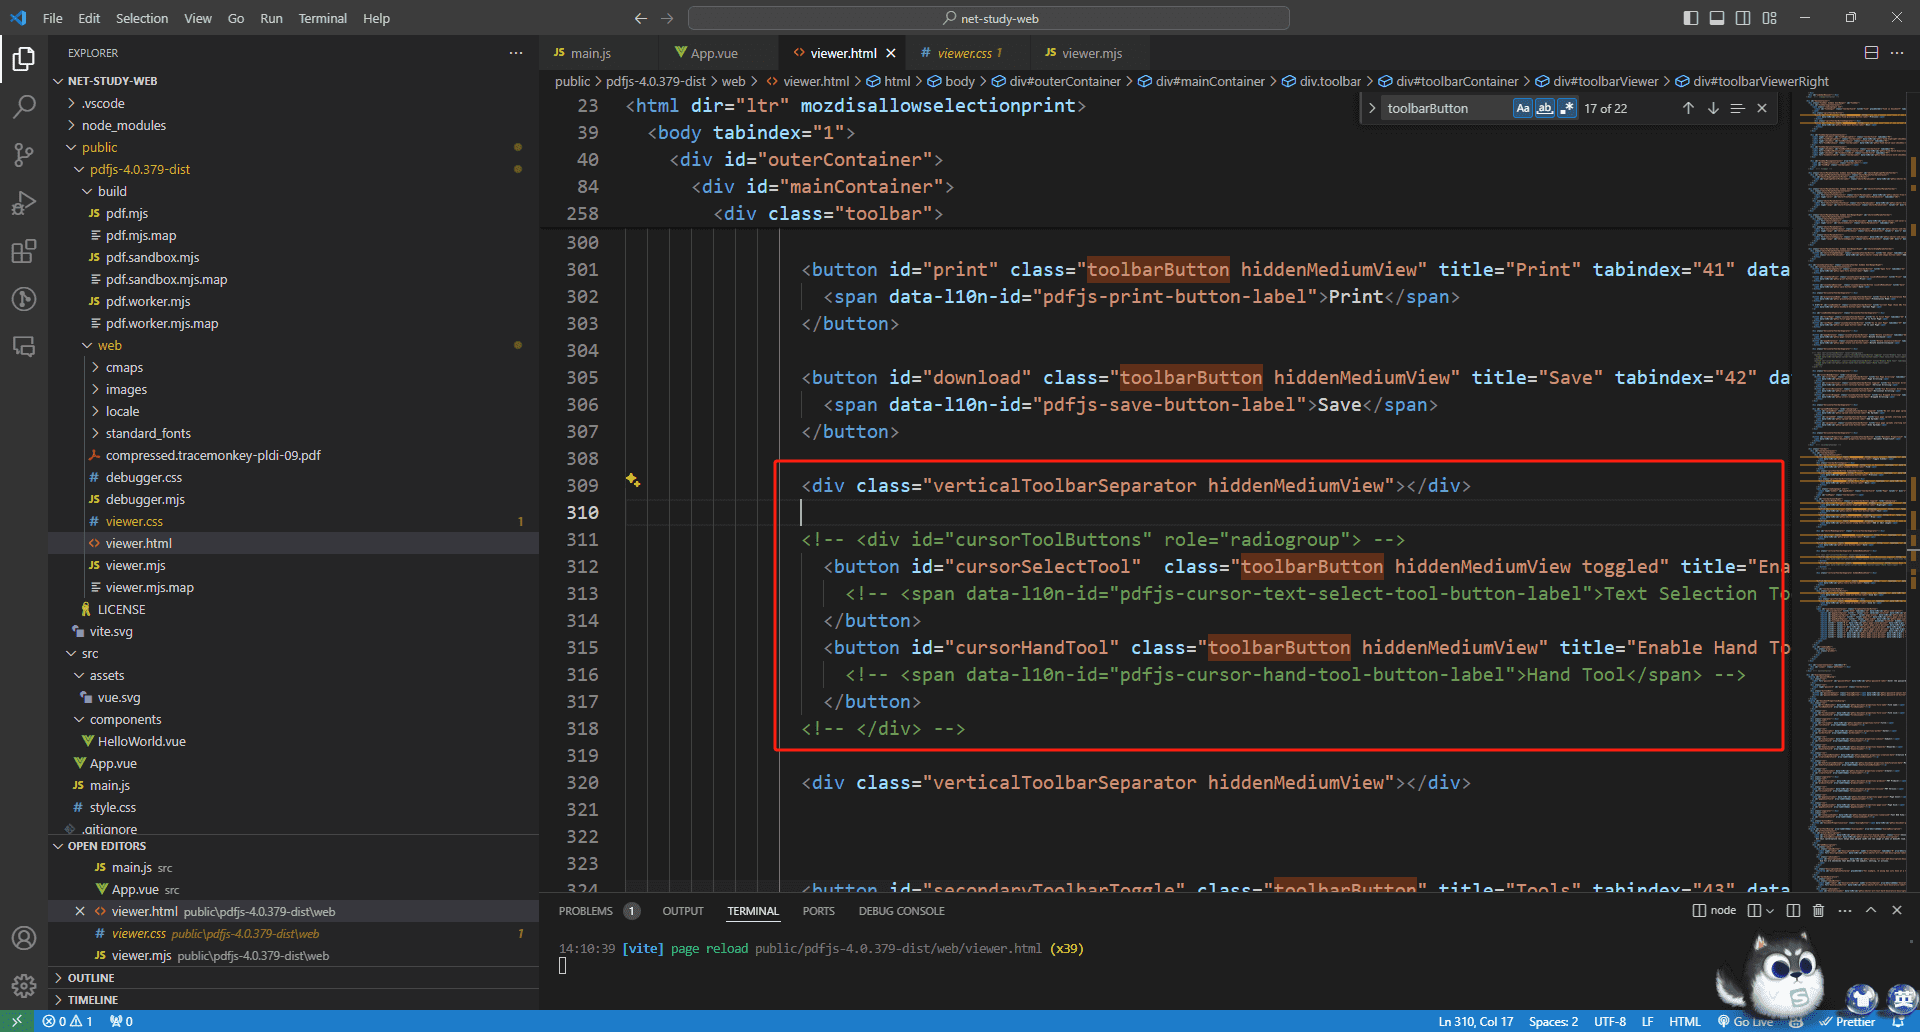Show the OUTPUT panel tab

(x=683, y=911)
